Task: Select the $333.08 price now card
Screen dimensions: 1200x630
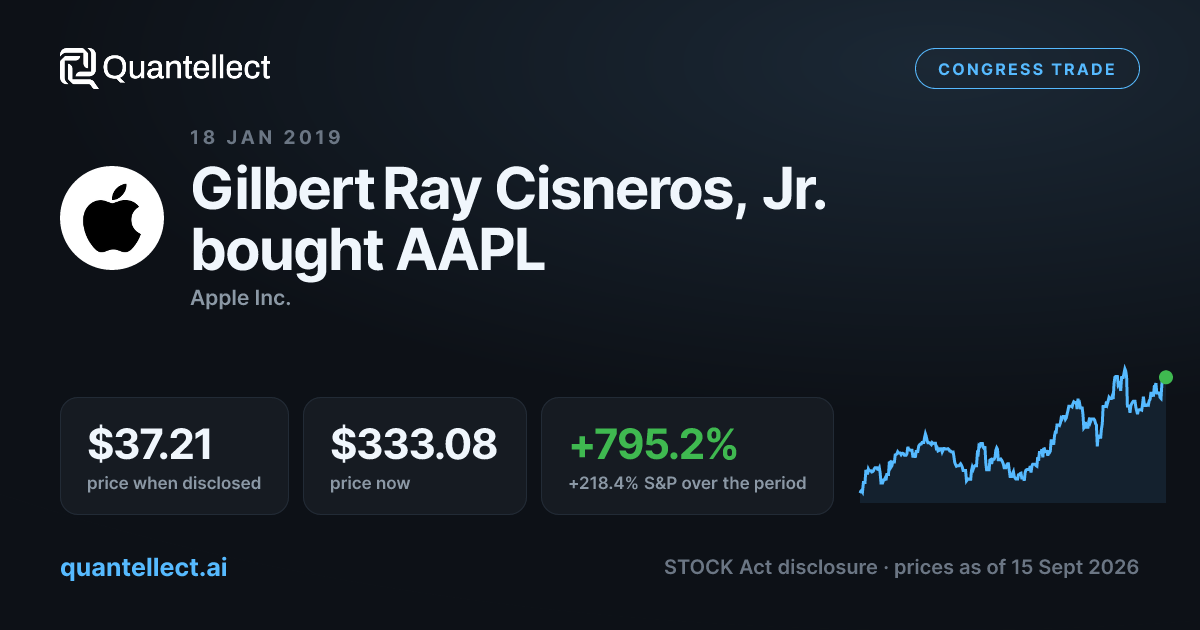Action: tap(415, 456)
